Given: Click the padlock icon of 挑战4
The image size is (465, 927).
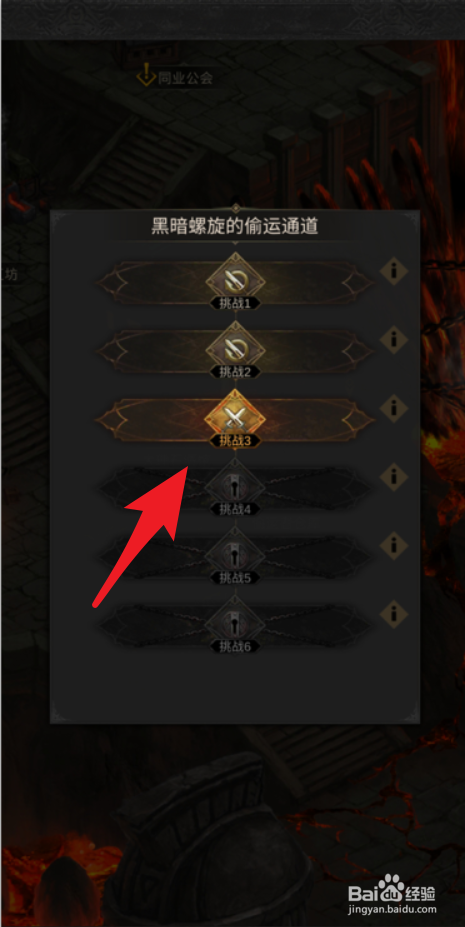Looking at the screenshot, I should click(x=235, y=487).
